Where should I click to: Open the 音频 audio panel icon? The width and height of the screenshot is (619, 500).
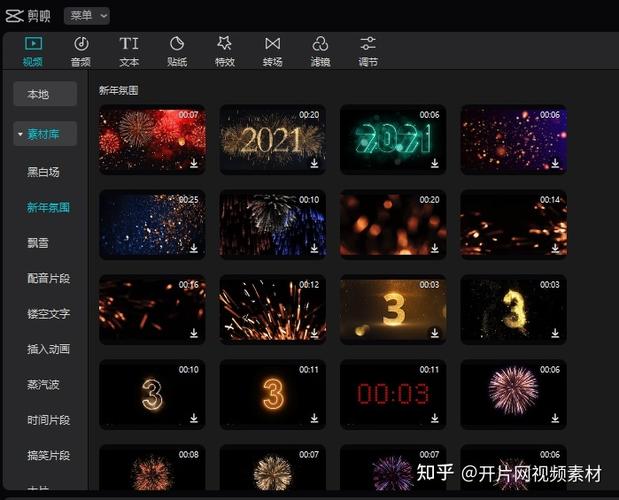coord(81,43)
